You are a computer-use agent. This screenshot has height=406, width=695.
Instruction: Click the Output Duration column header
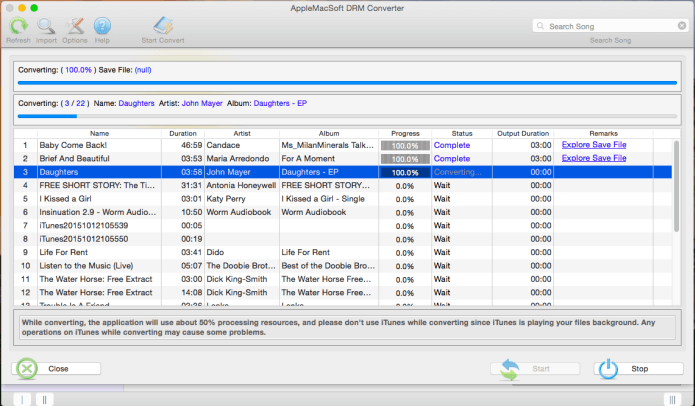[523, 133]
